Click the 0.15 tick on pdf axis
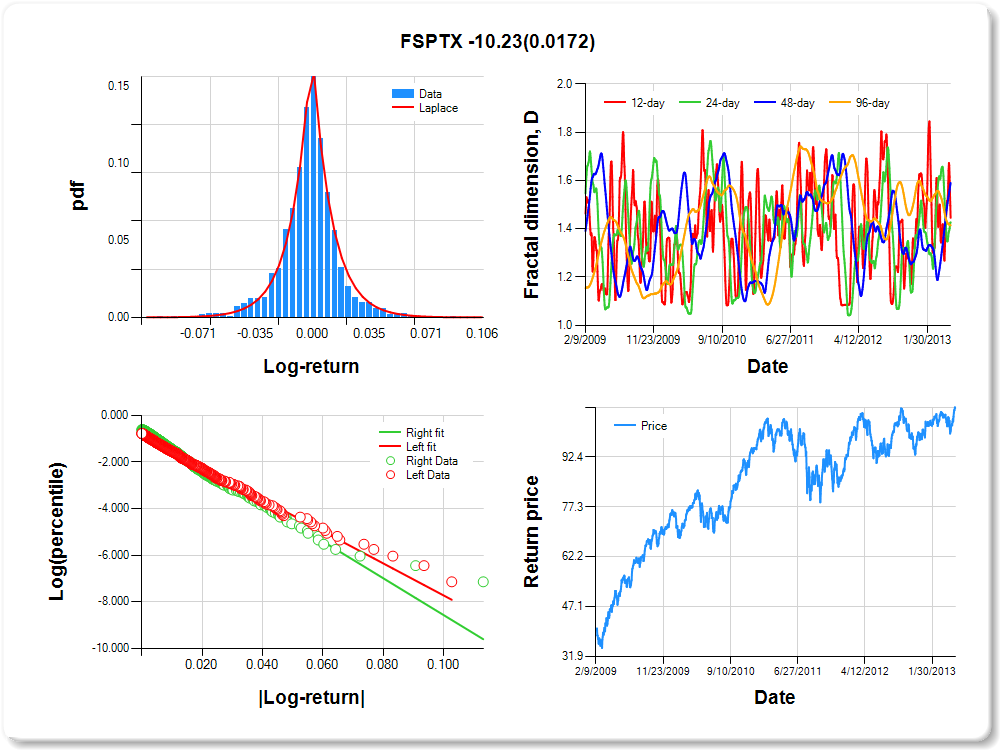Viewport: 1000px width, 750px height. (119, 85)
